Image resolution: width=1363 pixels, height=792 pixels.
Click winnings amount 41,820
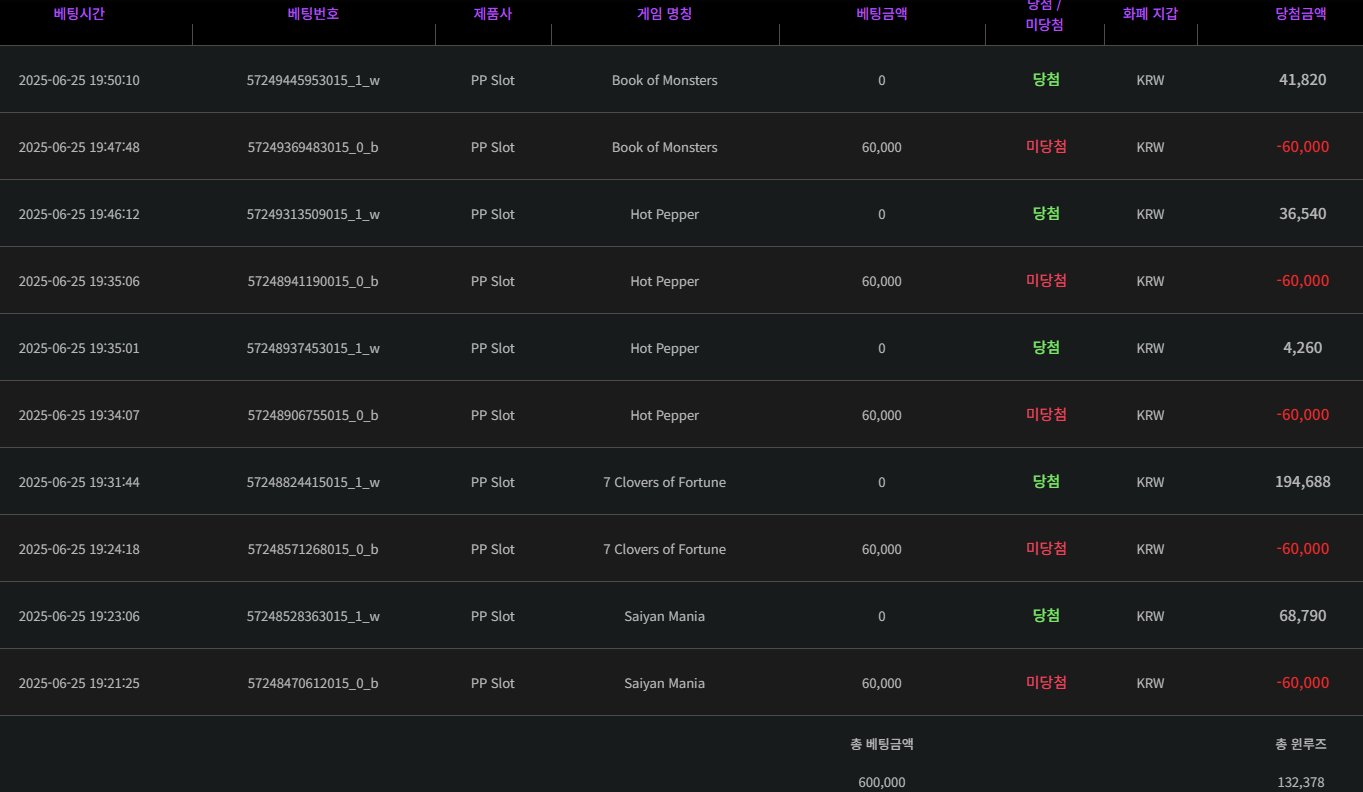1302,80
